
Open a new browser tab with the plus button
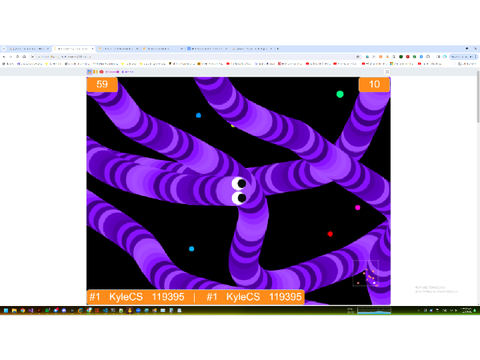point(278,49)
